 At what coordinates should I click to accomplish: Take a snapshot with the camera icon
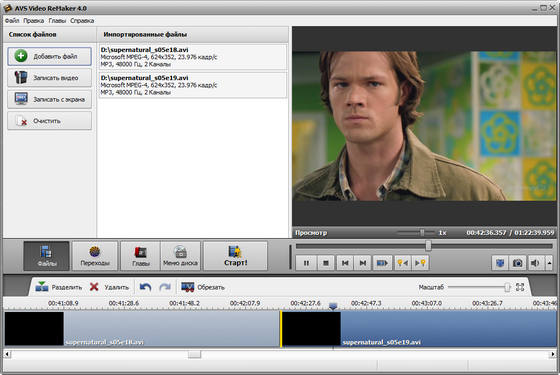click(x=518, y=263)
